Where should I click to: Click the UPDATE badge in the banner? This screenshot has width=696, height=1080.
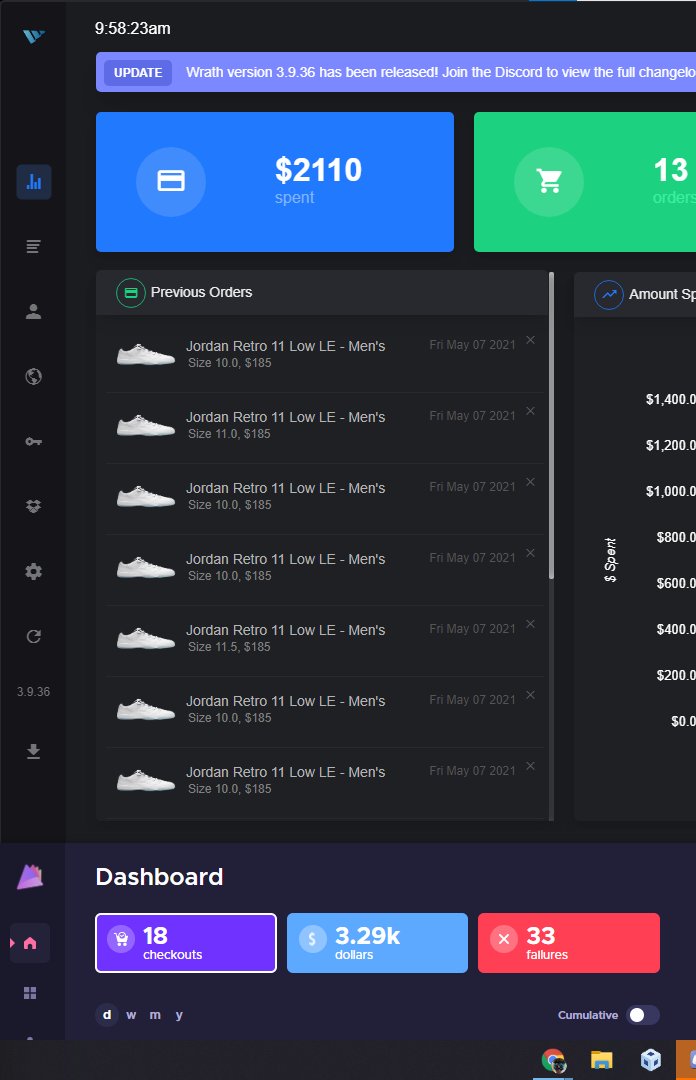pos(138,72)
